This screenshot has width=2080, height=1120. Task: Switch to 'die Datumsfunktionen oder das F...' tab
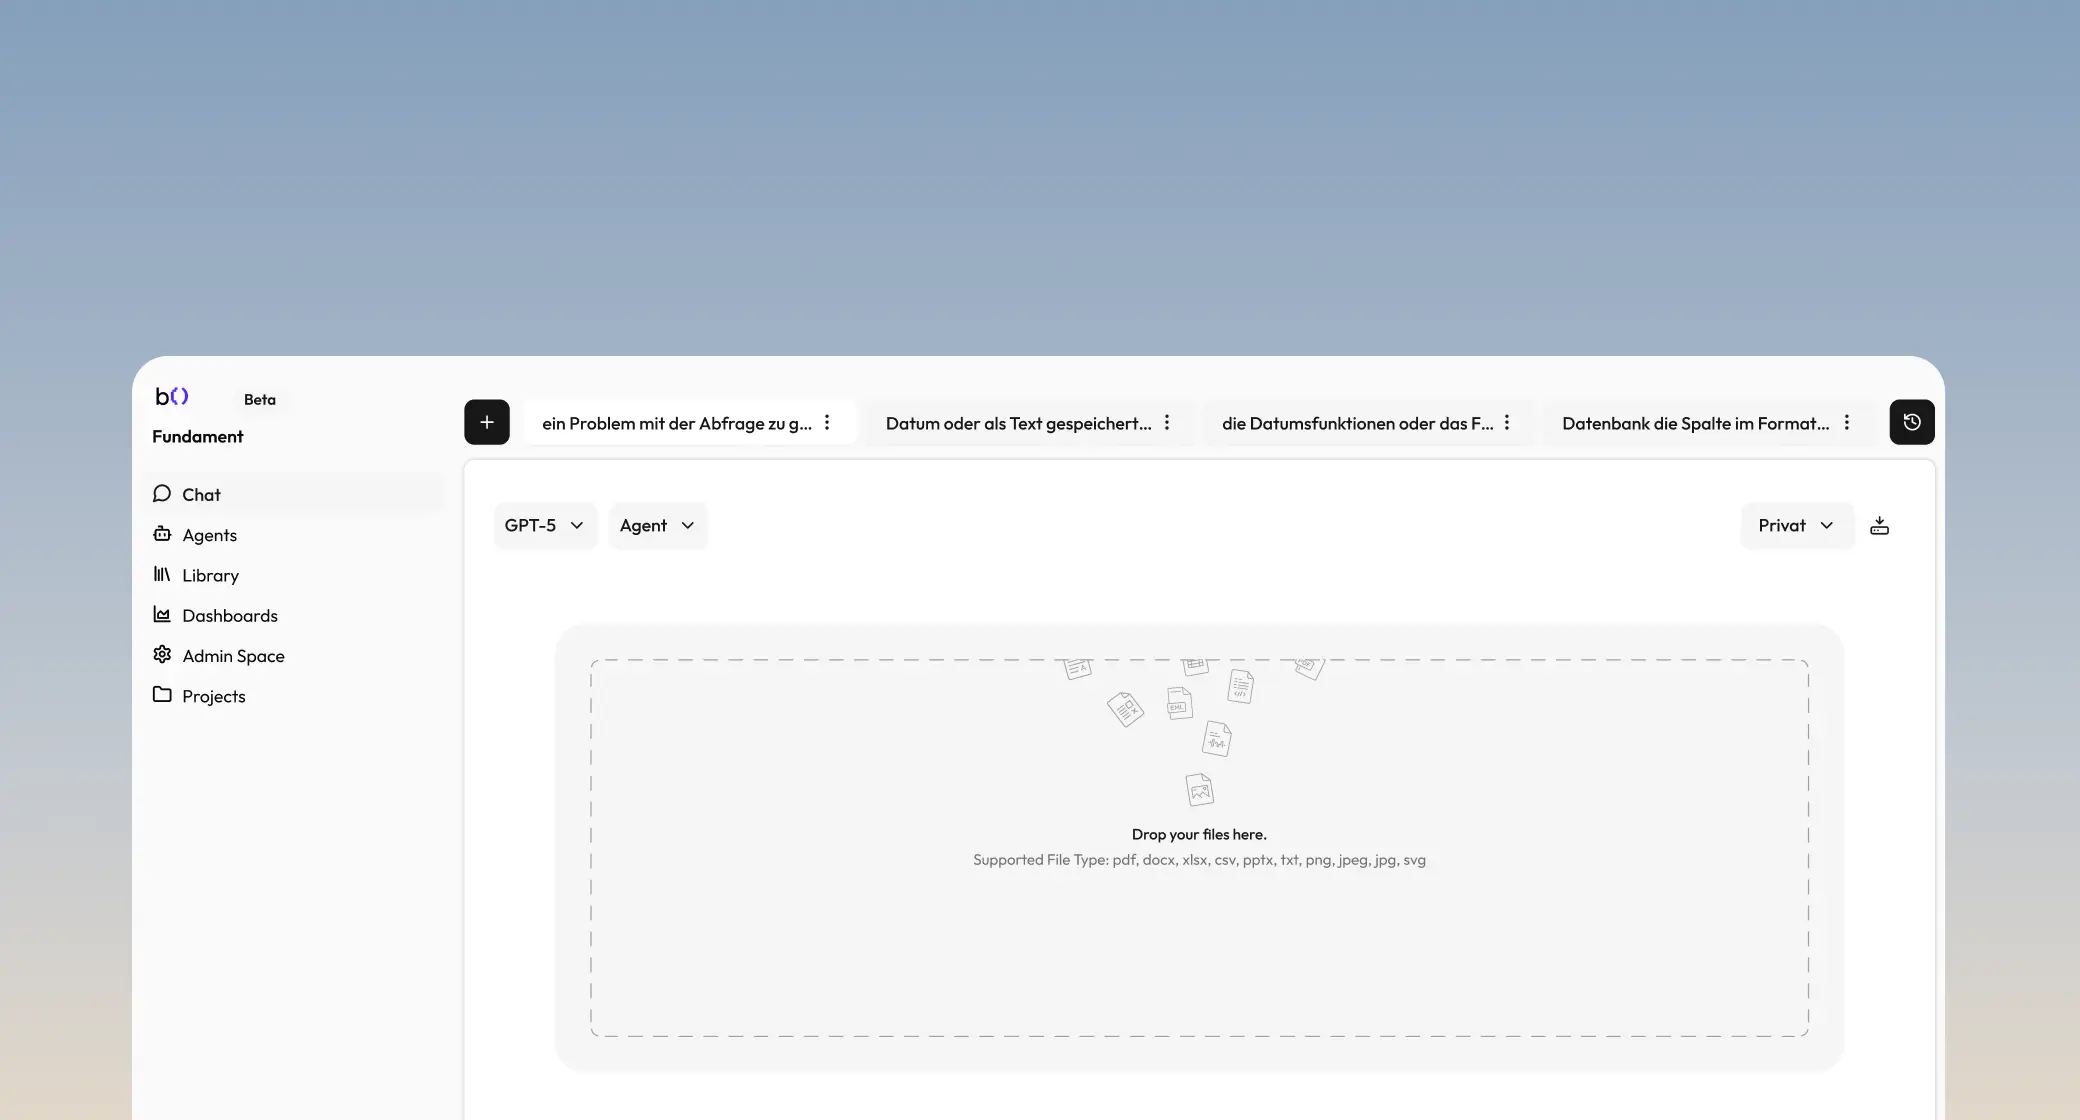(1356, 423)
